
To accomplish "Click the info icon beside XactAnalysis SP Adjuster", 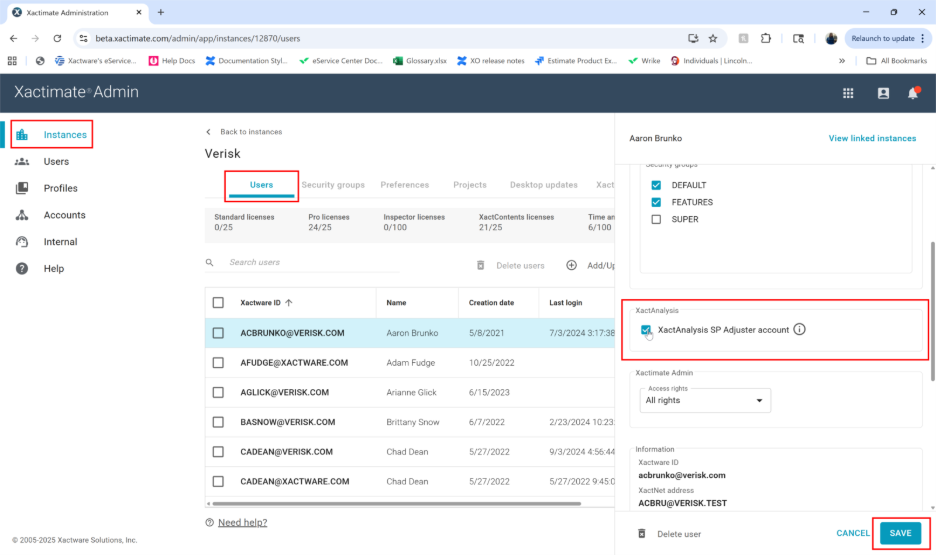I will click(800, 330).
